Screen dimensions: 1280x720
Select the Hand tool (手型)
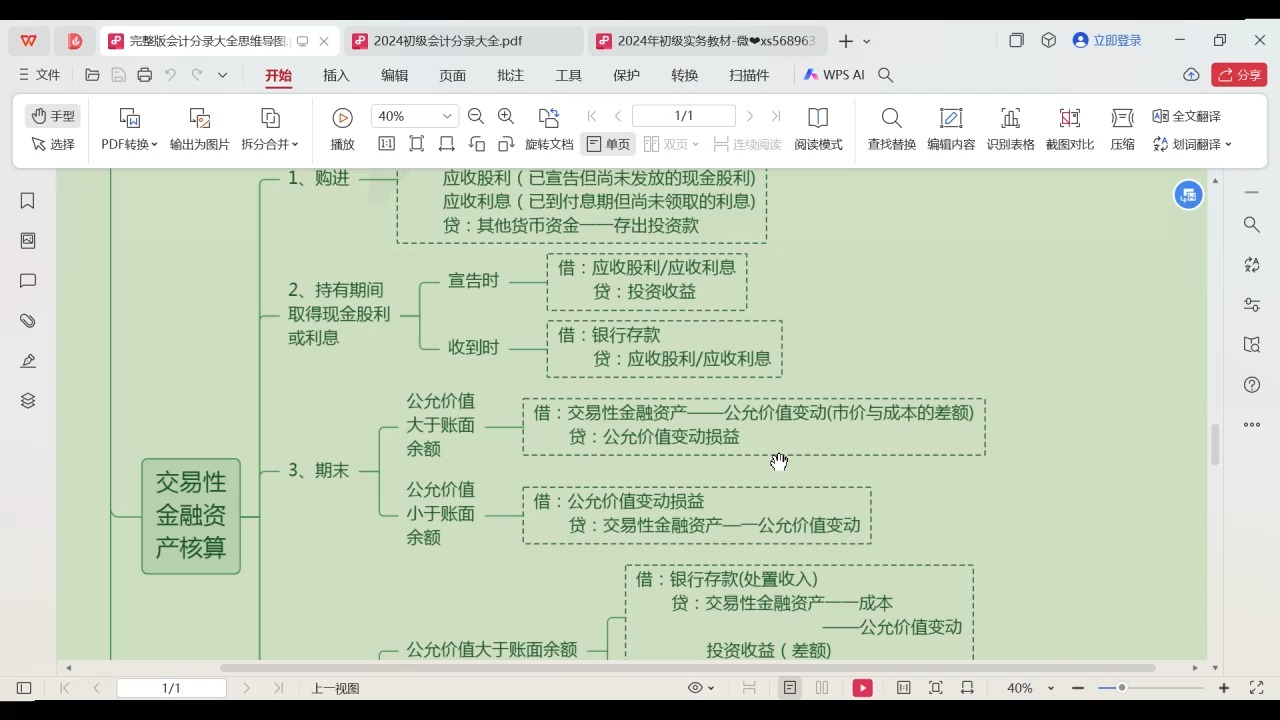[53, 116]
